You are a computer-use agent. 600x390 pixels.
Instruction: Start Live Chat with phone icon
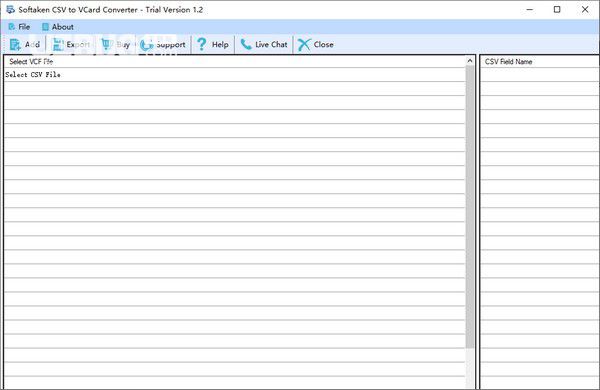click(246, 44)
